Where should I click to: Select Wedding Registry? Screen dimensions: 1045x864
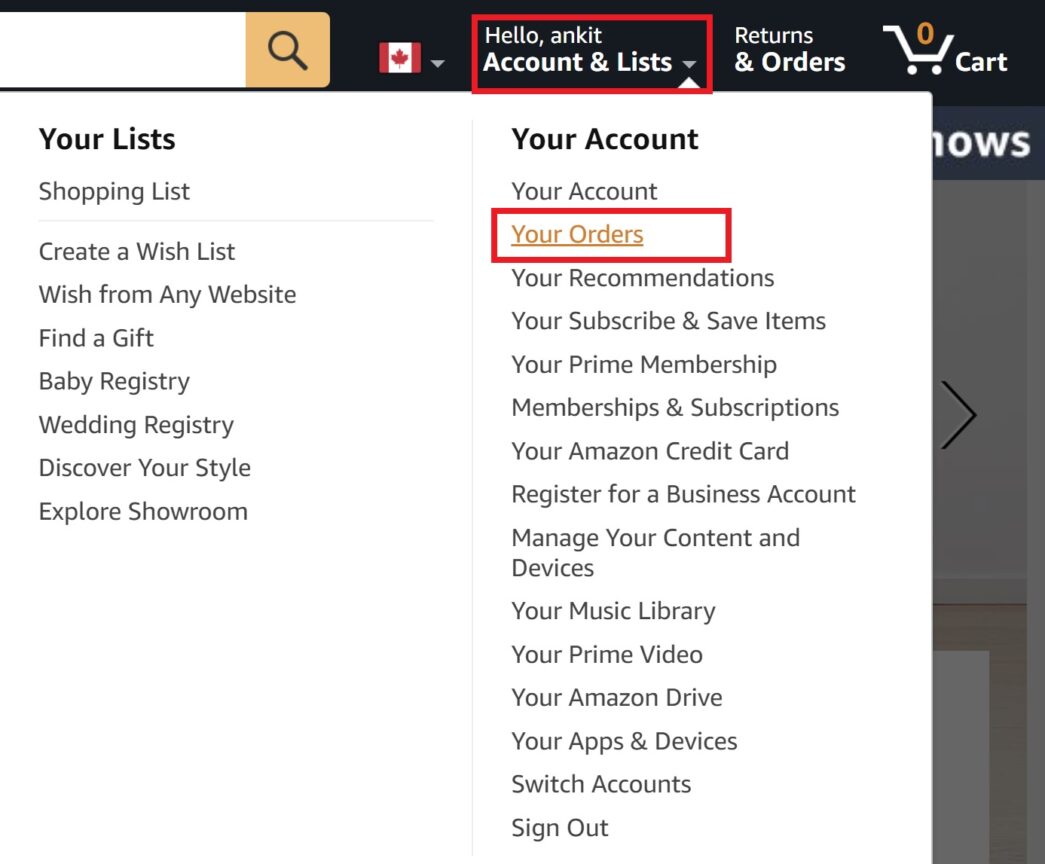pyautogui.click(x=135, y=424)
